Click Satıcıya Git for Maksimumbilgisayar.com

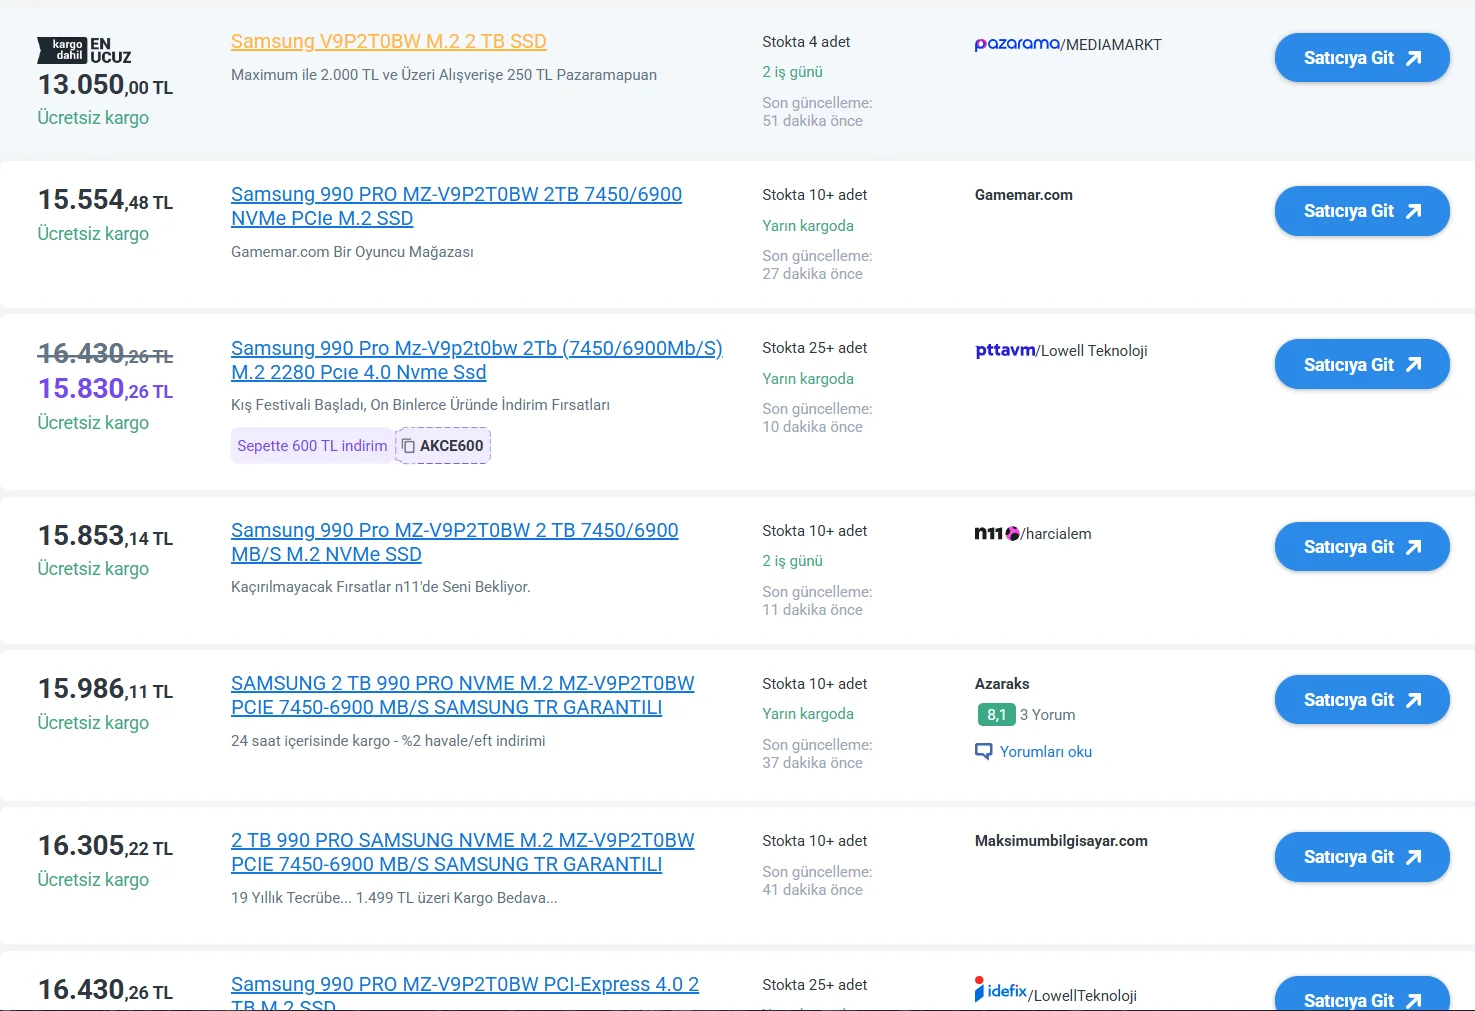1362,857
